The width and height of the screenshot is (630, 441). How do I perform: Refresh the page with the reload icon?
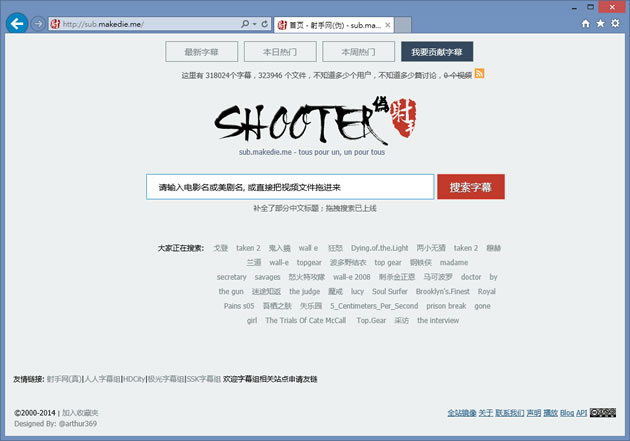[265, 24]
